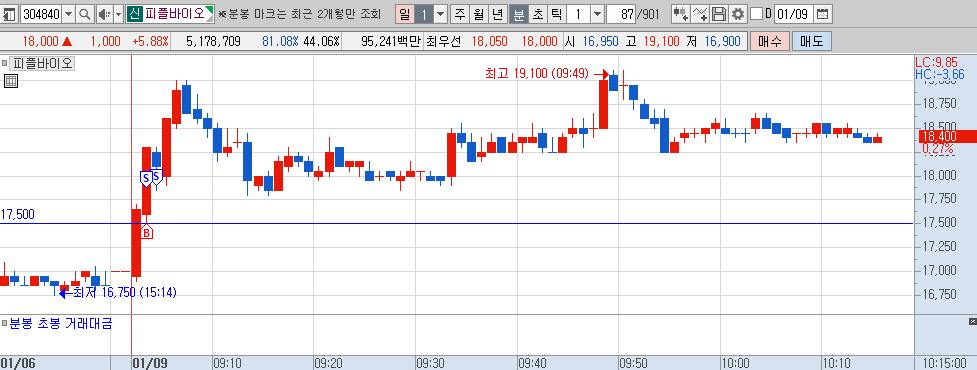Click the date field 01/09
The height and width of the screenshot is (370, 977).
click(793, 14)
